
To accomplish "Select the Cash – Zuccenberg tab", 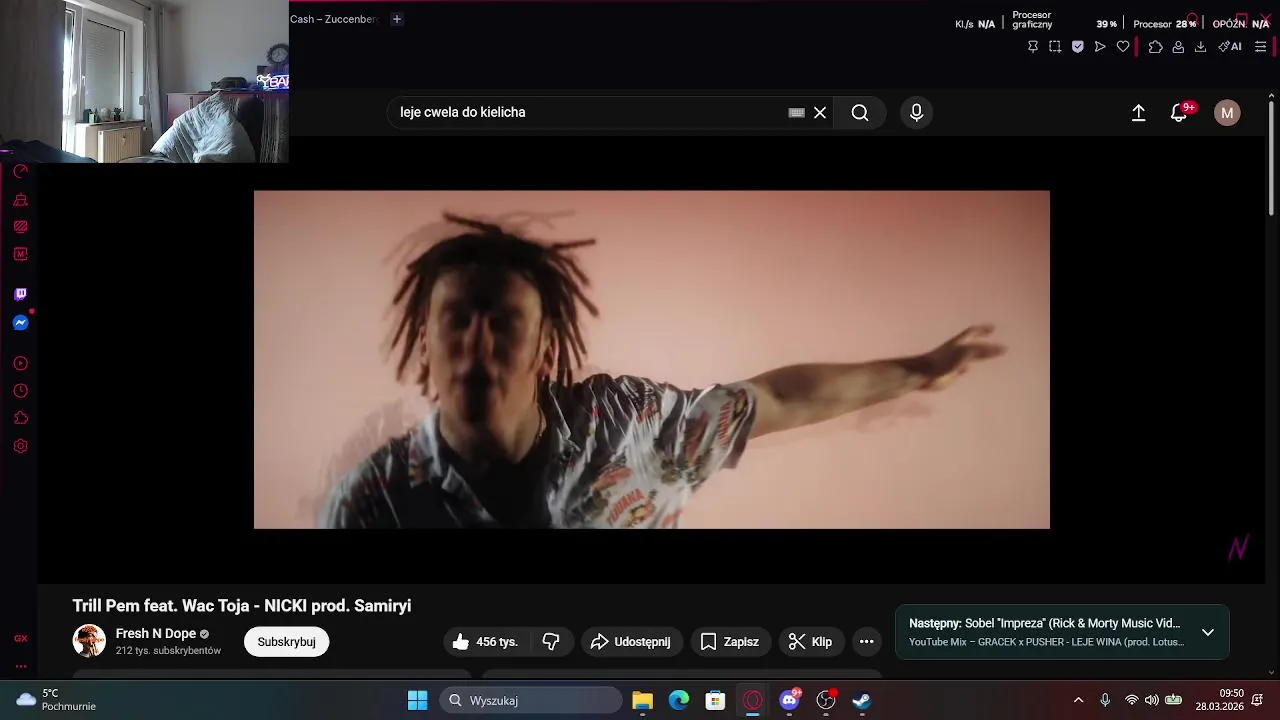I will [x=334, y=19].
